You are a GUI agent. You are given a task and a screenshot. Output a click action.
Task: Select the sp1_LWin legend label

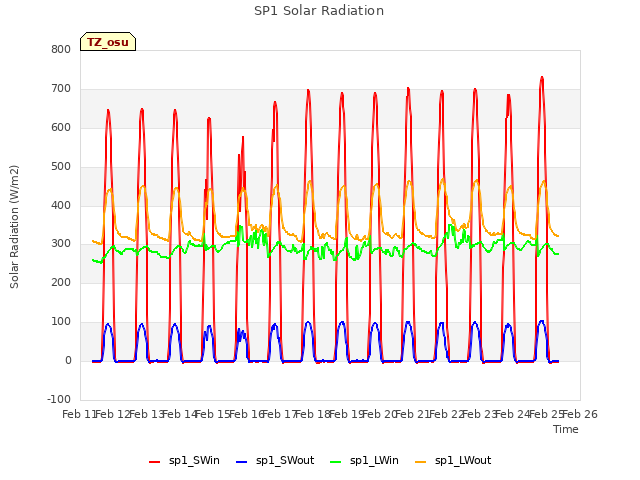click(374, 461)
